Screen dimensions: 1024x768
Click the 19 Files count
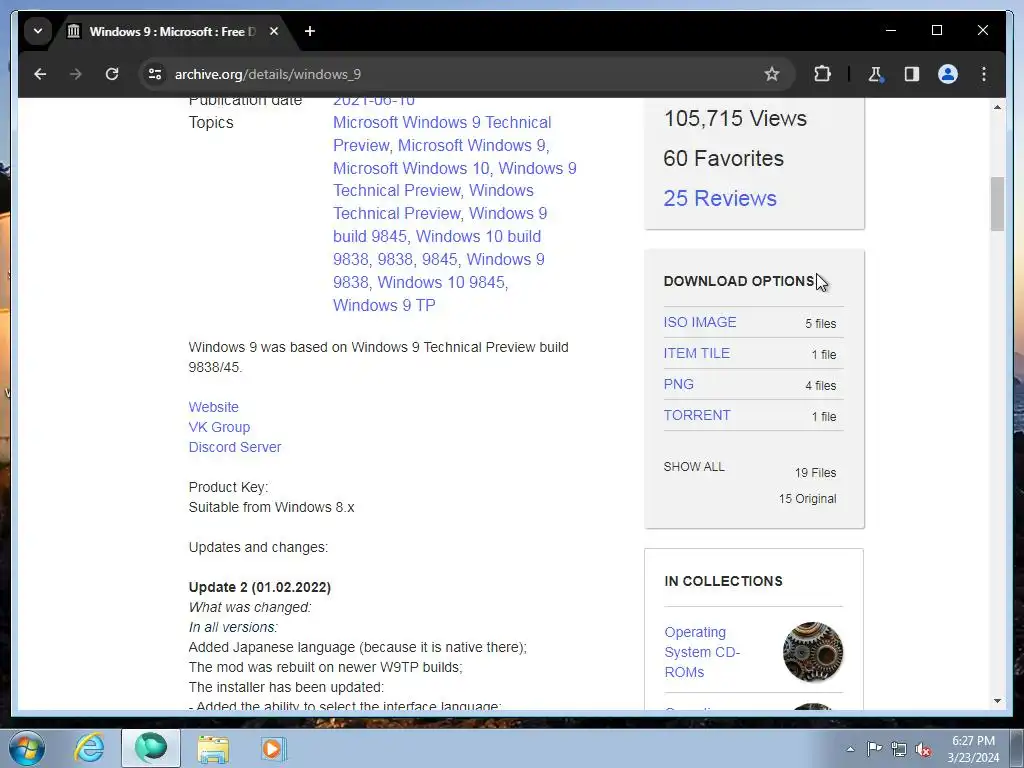pyautogui.click(x=815, y=473)
